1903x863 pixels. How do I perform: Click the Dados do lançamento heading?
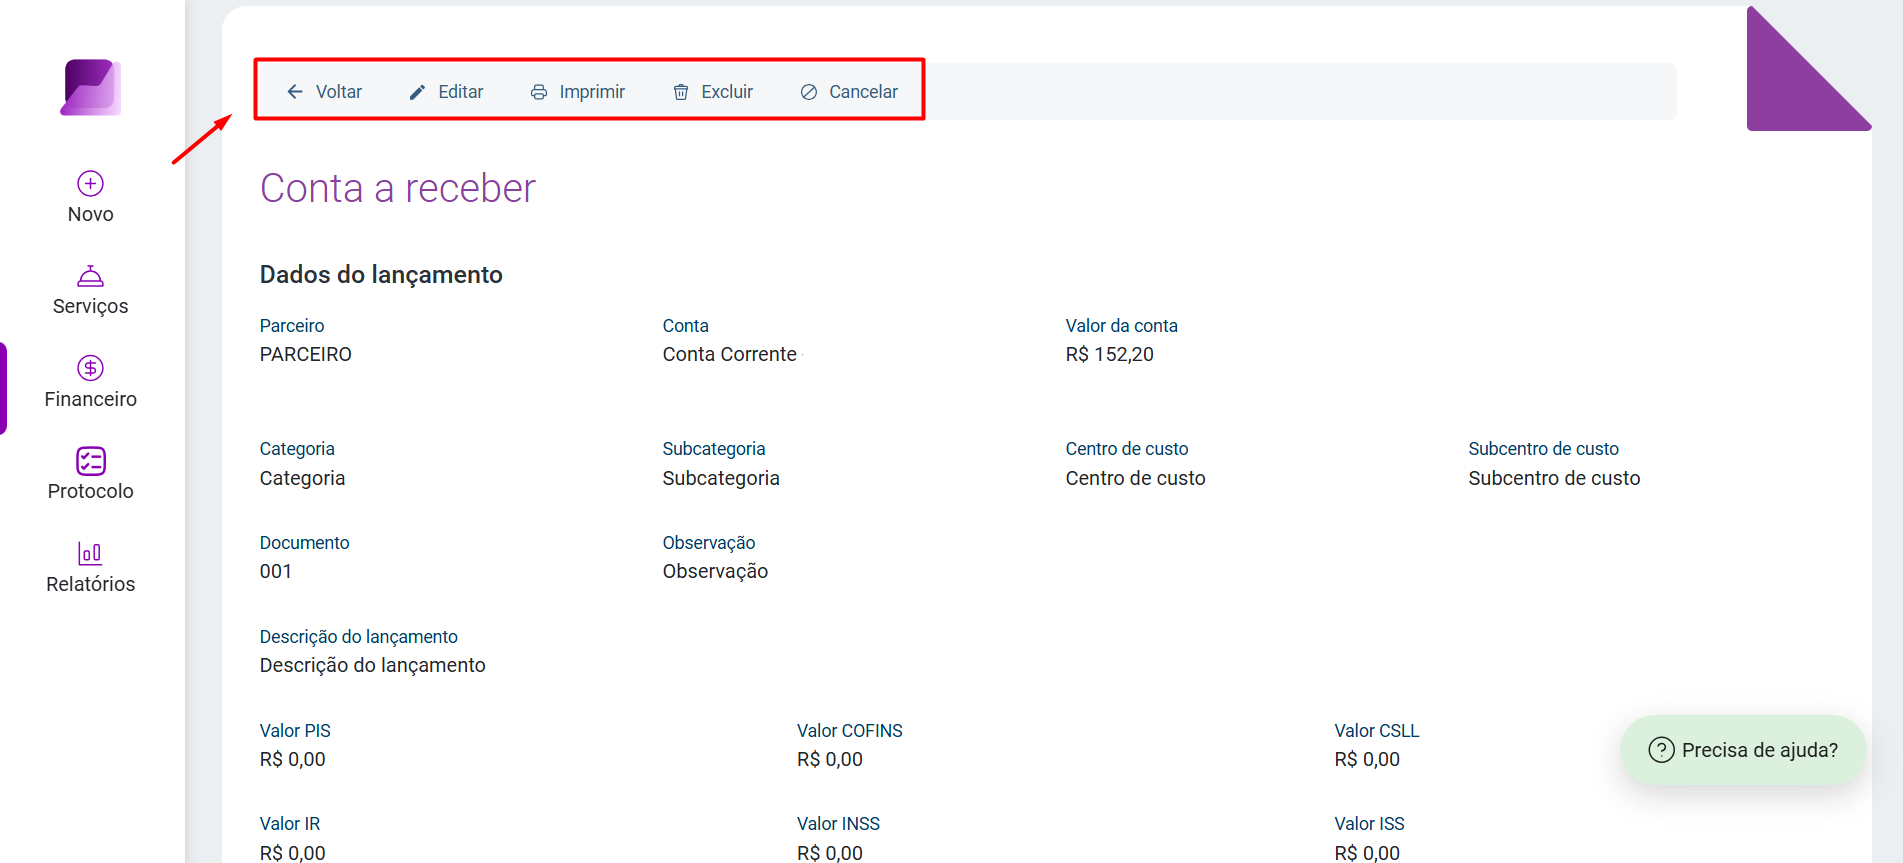381,275
